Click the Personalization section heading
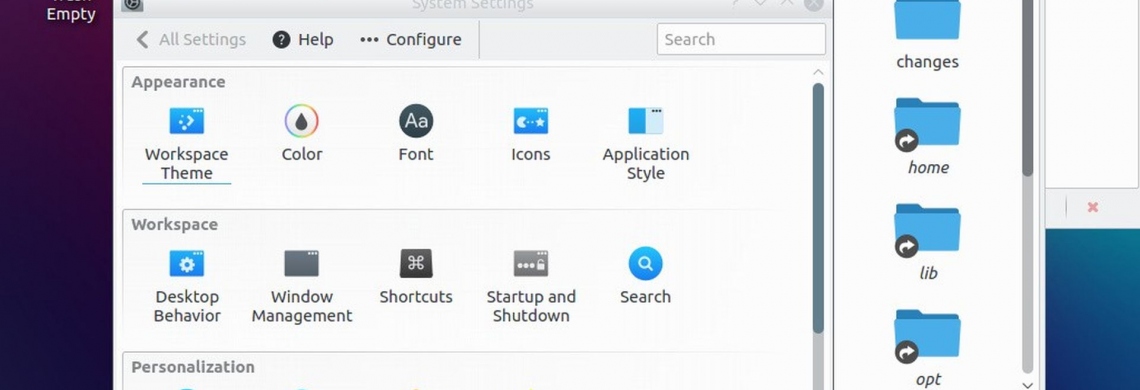Image resolution: width=1140 pixels, height=390 pixels. [x=193, y=367]
